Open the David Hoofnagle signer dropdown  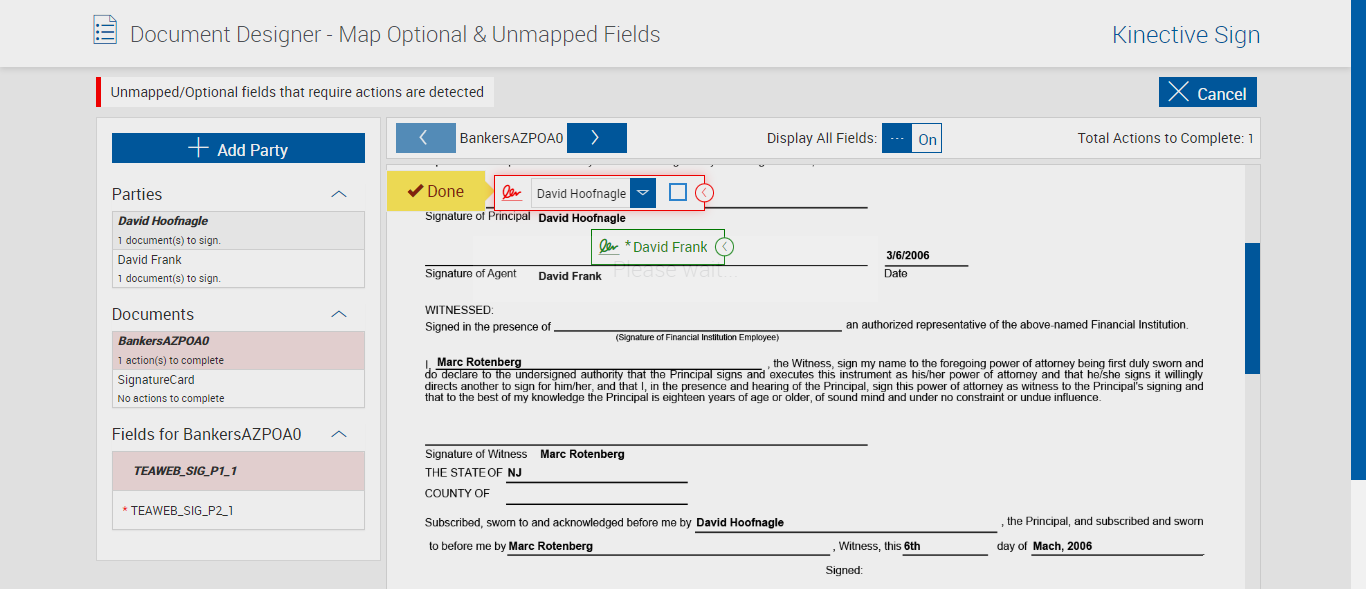644,193
